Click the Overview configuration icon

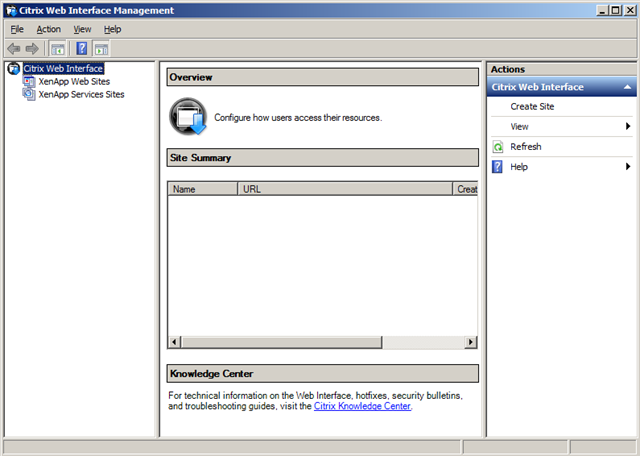[188, 117]
